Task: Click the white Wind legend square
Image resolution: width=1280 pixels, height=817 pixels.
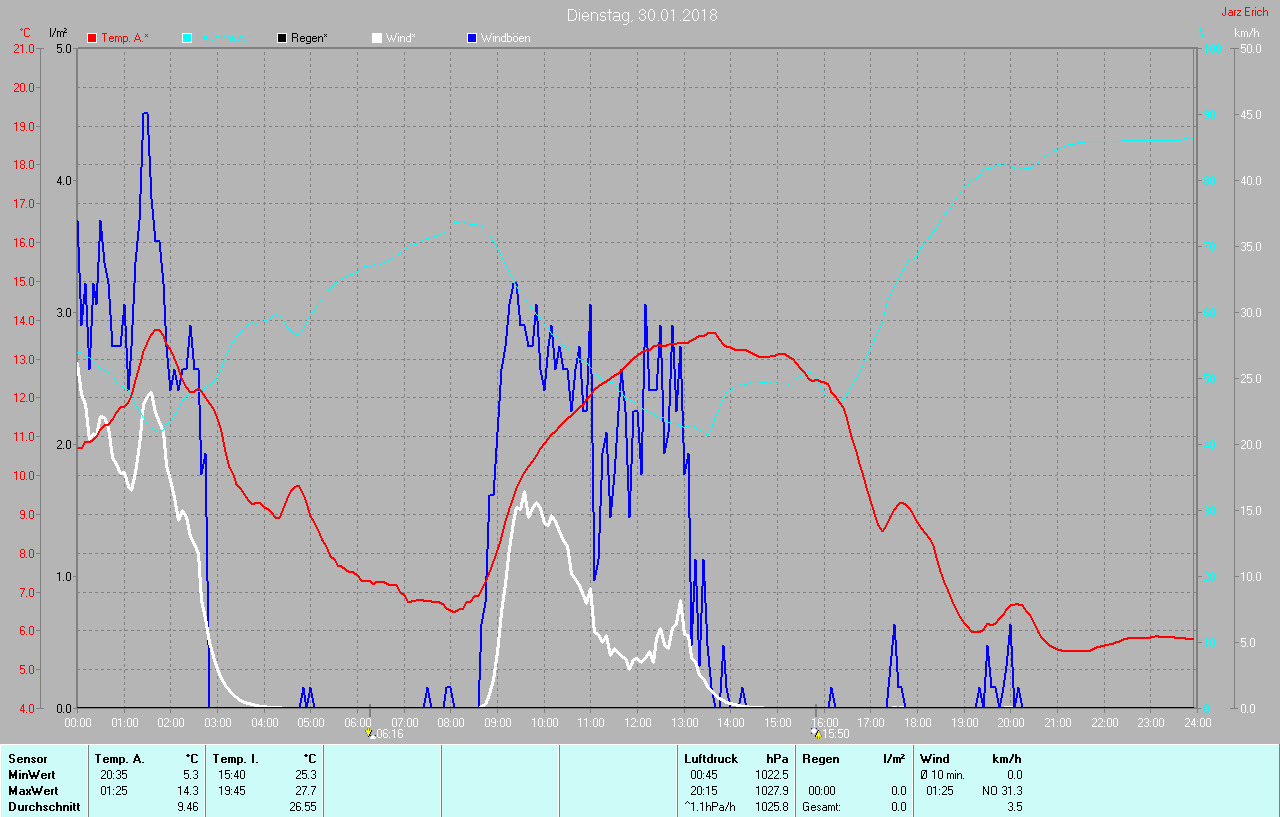Action: click(x=377, y=38)
